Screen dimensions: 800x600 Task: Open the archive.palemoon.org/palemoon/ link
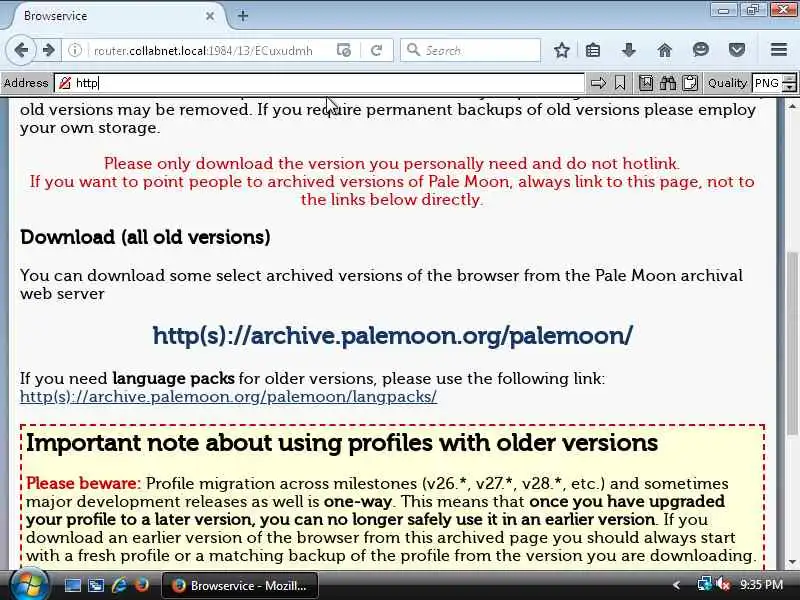click(392, 336)
